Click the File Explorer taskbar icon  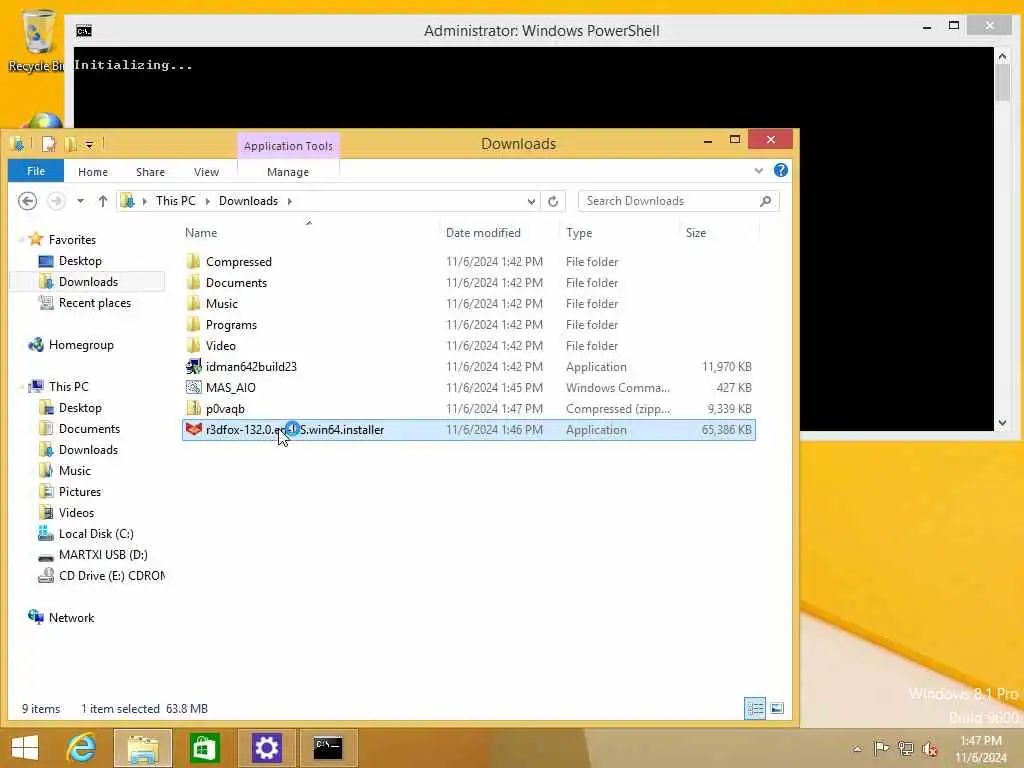[x=143, y=748]
